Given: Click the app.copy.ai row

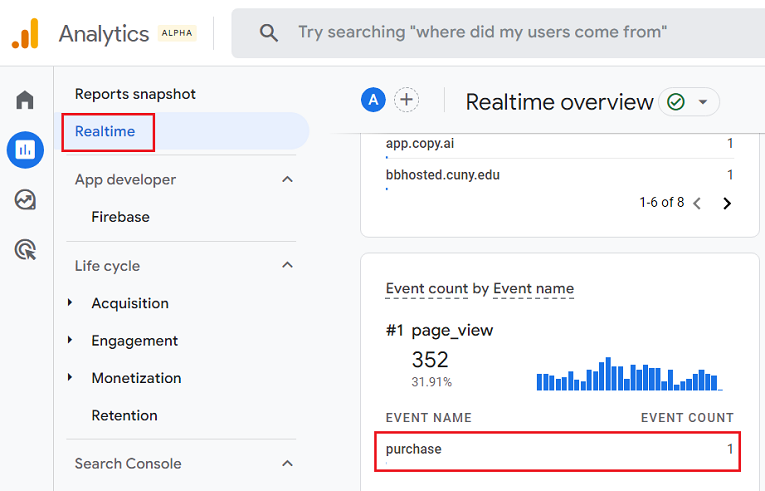Looking at the screenshot, I should [560, 145].
